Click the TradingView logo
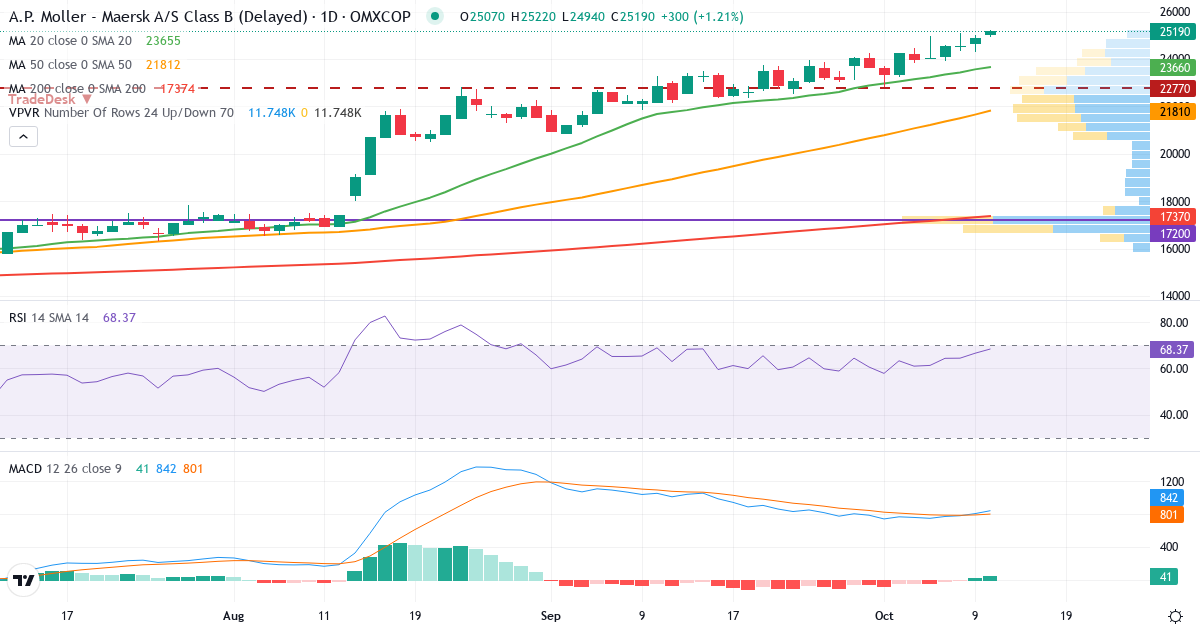The height and width of the screenshot is (630, 1200). (23, 578)
